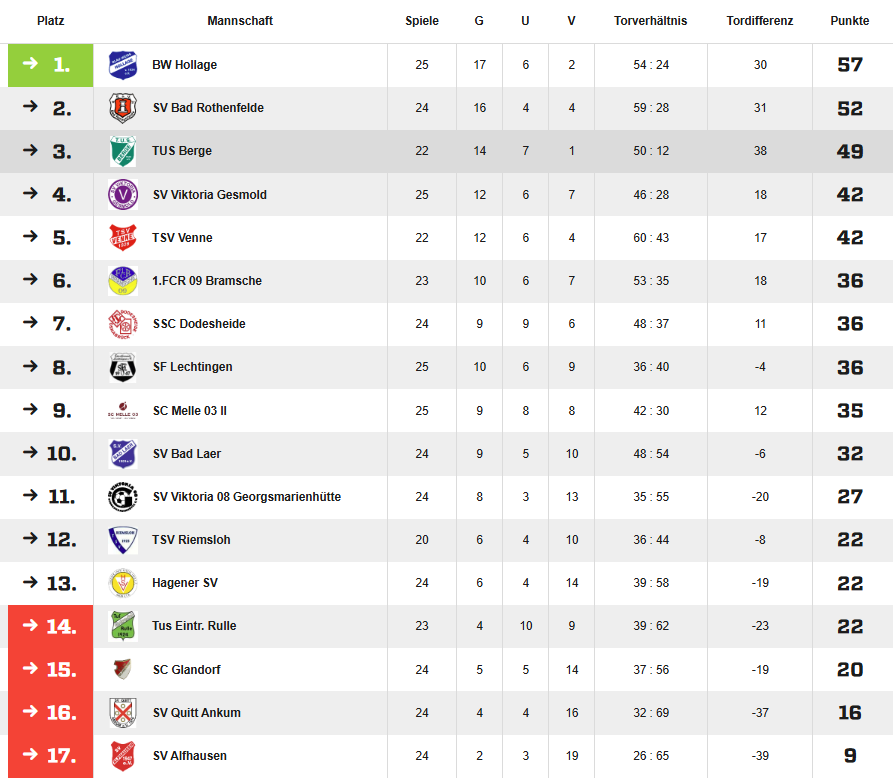Open SV Viktoria 08 Georgsmarienhütte team link
893x778 pixels.
pos(246,497)
